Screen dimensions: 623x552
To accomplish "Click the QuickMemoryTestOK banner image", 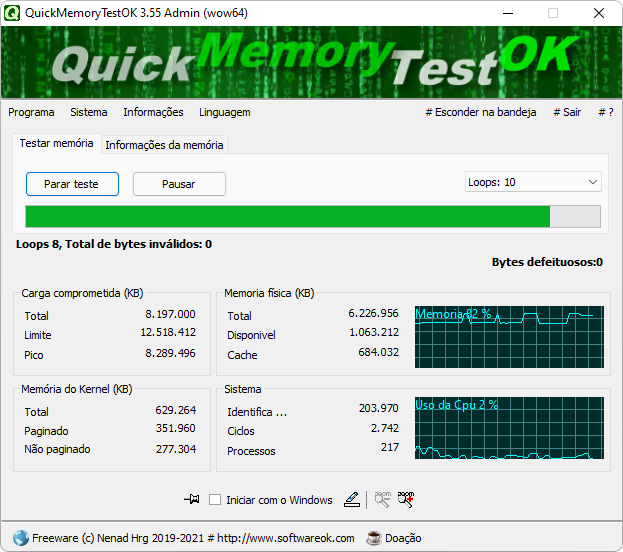I will [312, 62].
